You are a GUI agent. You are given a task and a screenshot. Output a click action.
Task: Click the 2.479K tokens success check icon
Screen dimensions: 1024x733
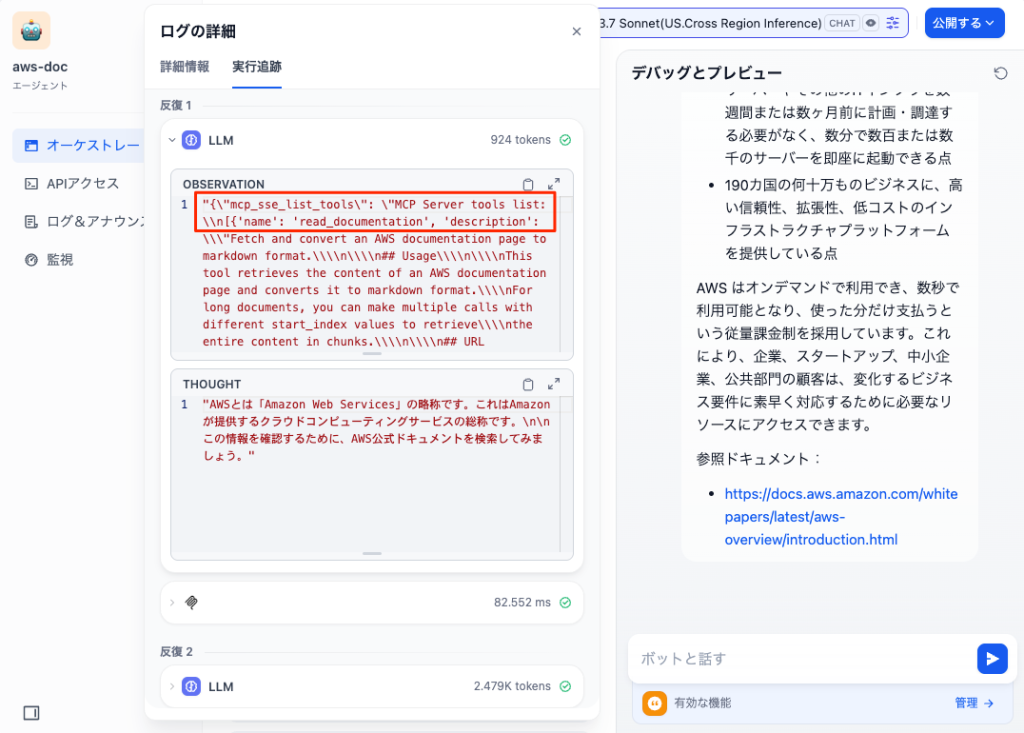pyautogui.click(x=566, y=686)
